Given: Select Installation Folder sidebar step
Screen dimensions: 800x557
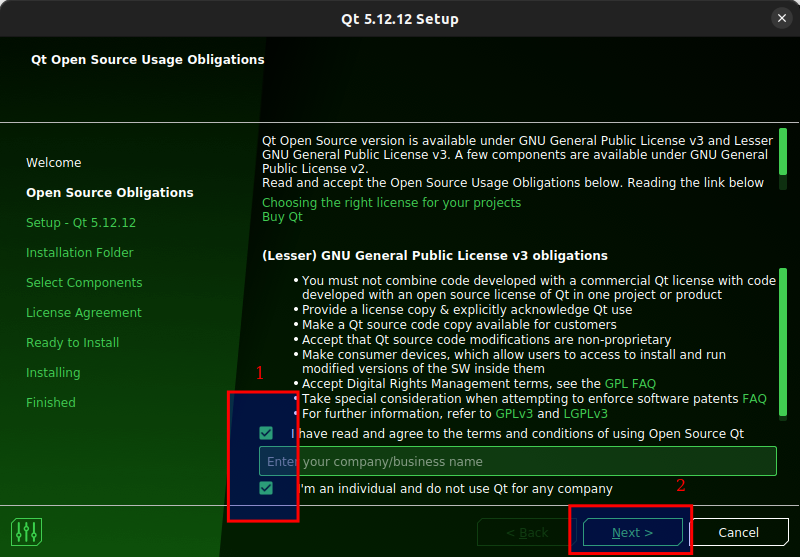Looking at the screenshot, I should coord(80,252).
